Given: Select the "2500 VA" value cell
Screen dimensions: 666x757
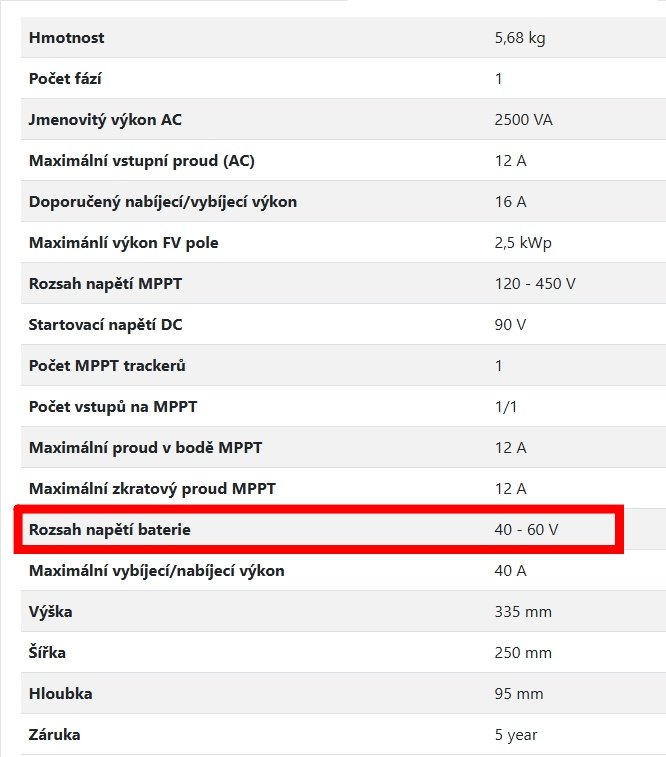Looking at the screenshot, I should click(523, 120).
